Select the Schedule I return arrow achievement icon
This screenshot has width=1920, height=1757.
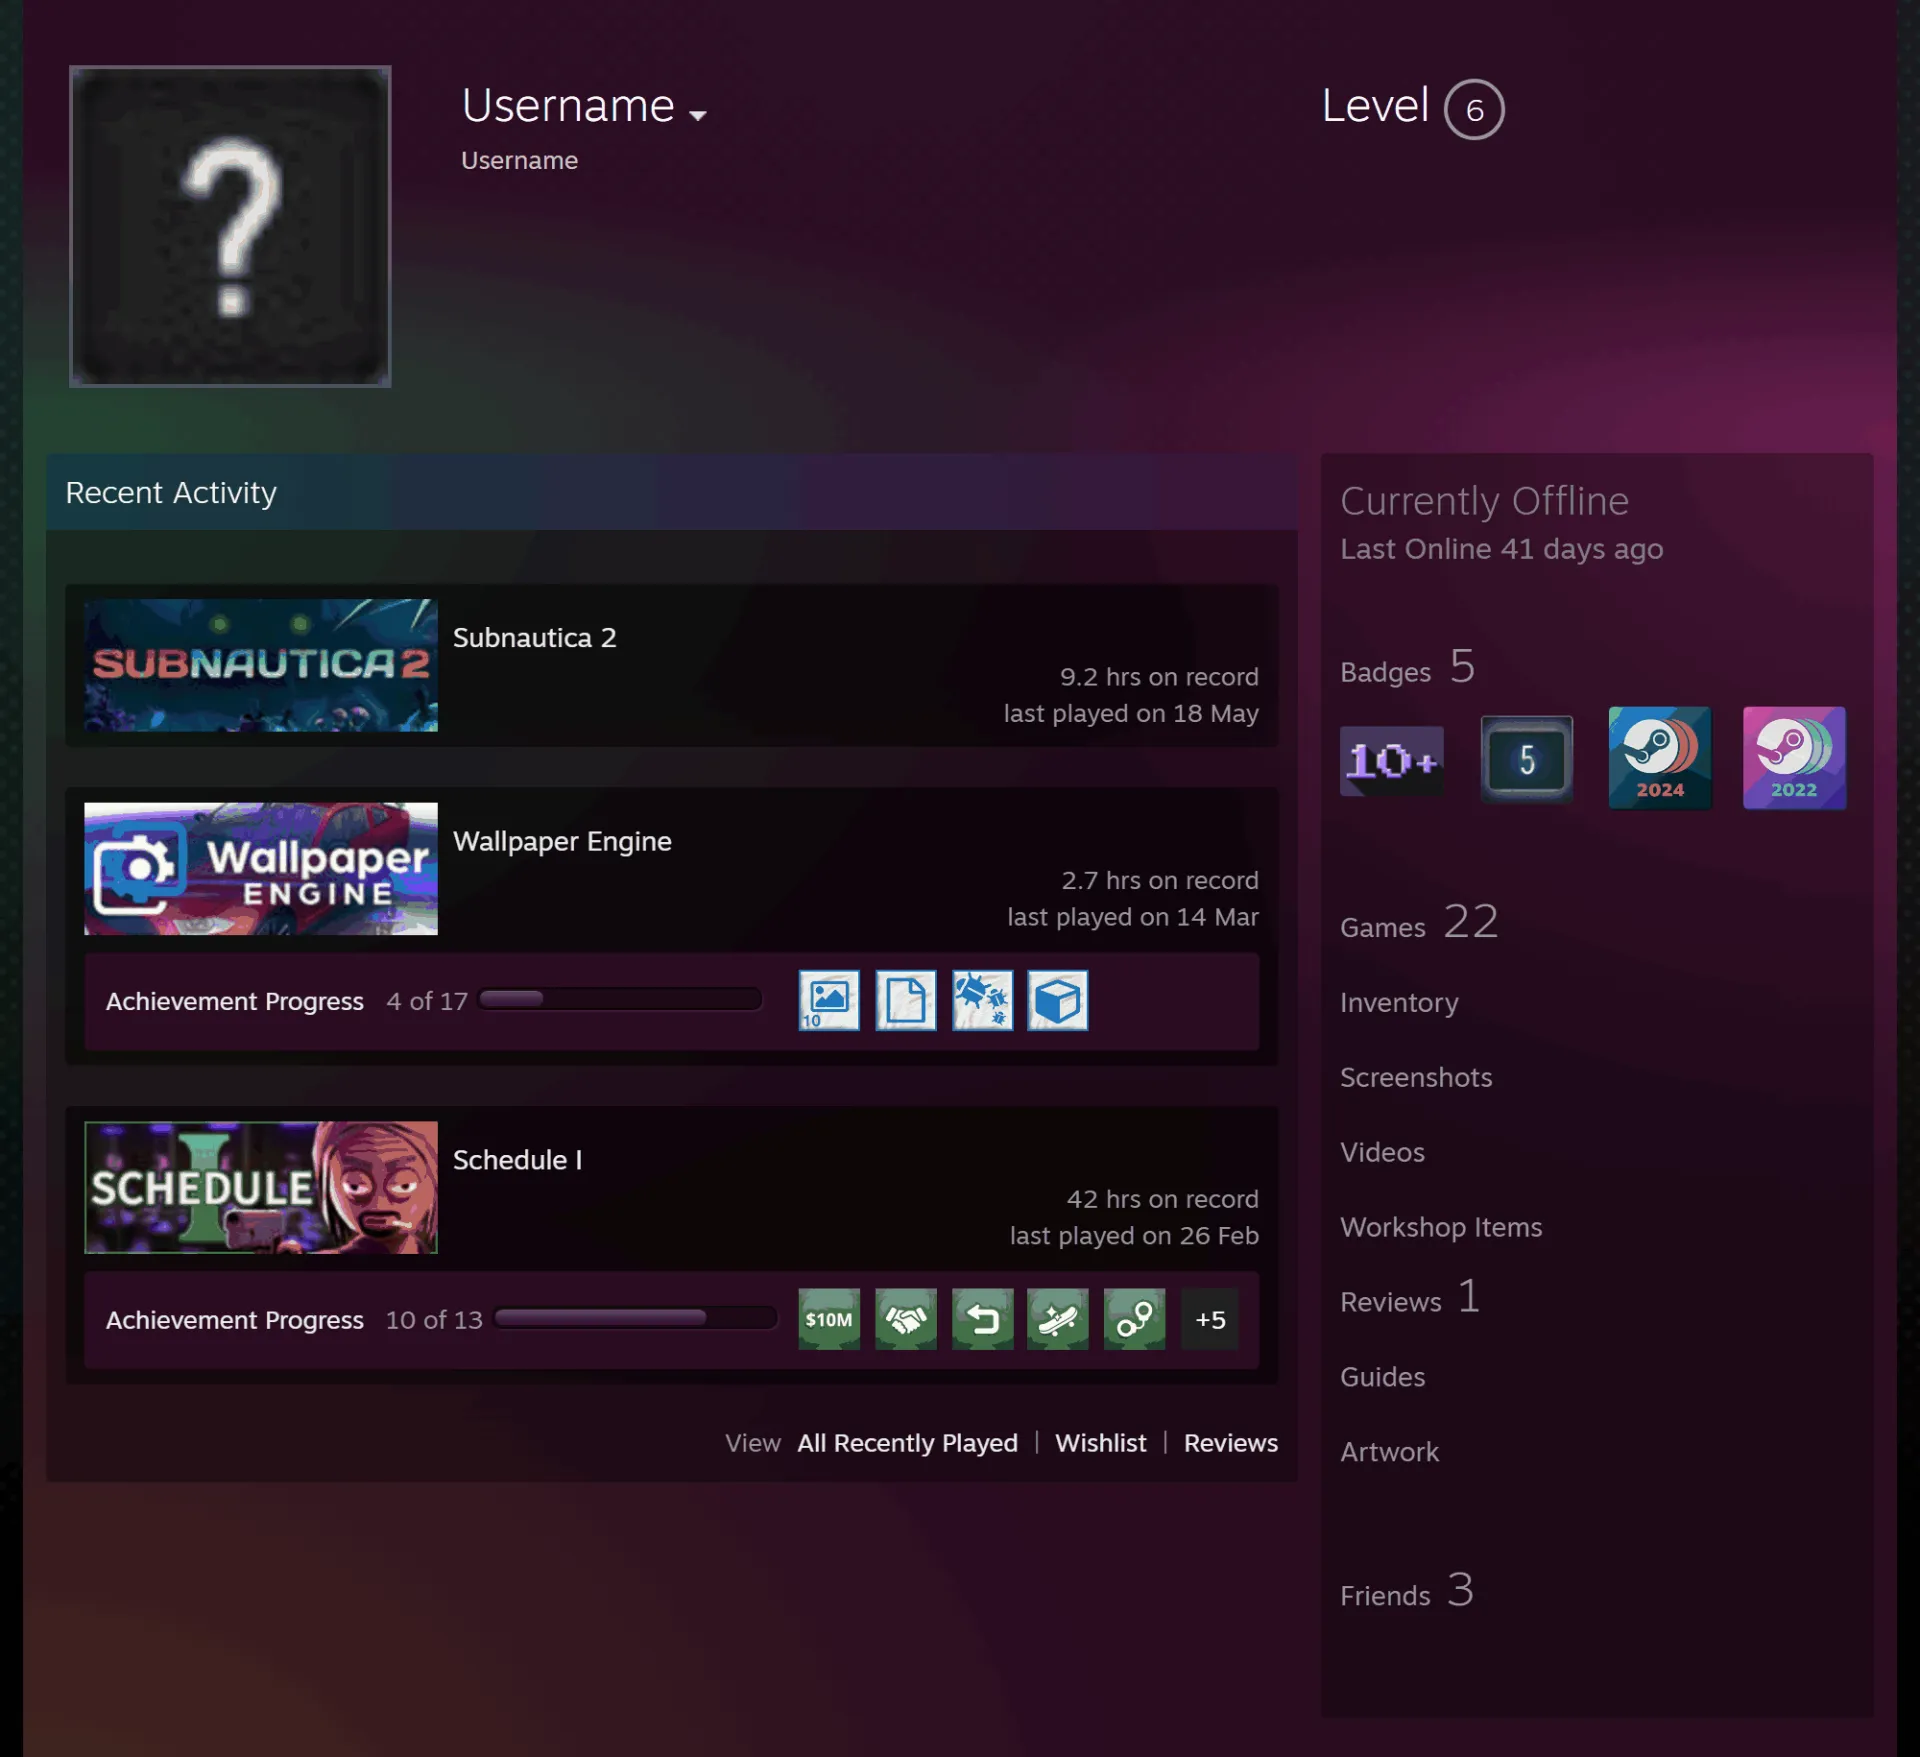[982, 1319]
